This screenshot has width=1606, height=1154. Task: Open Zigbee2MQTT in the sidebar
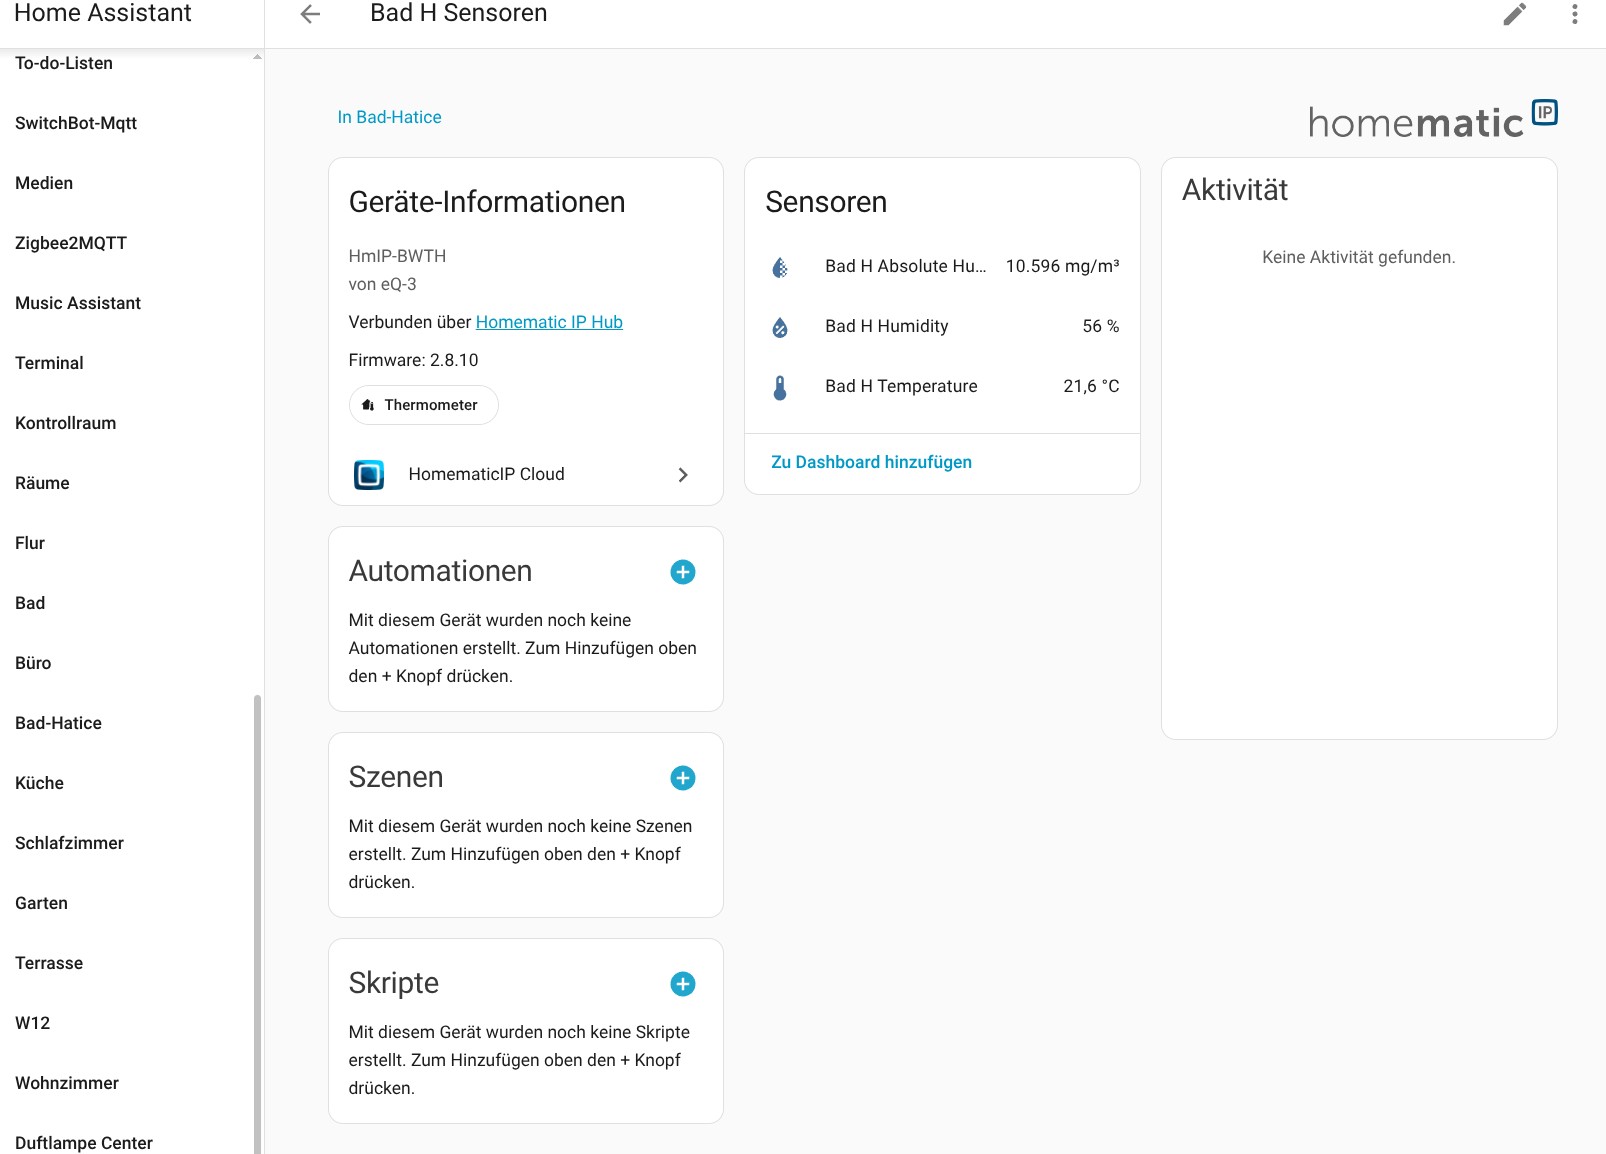[x=71, y=243]
